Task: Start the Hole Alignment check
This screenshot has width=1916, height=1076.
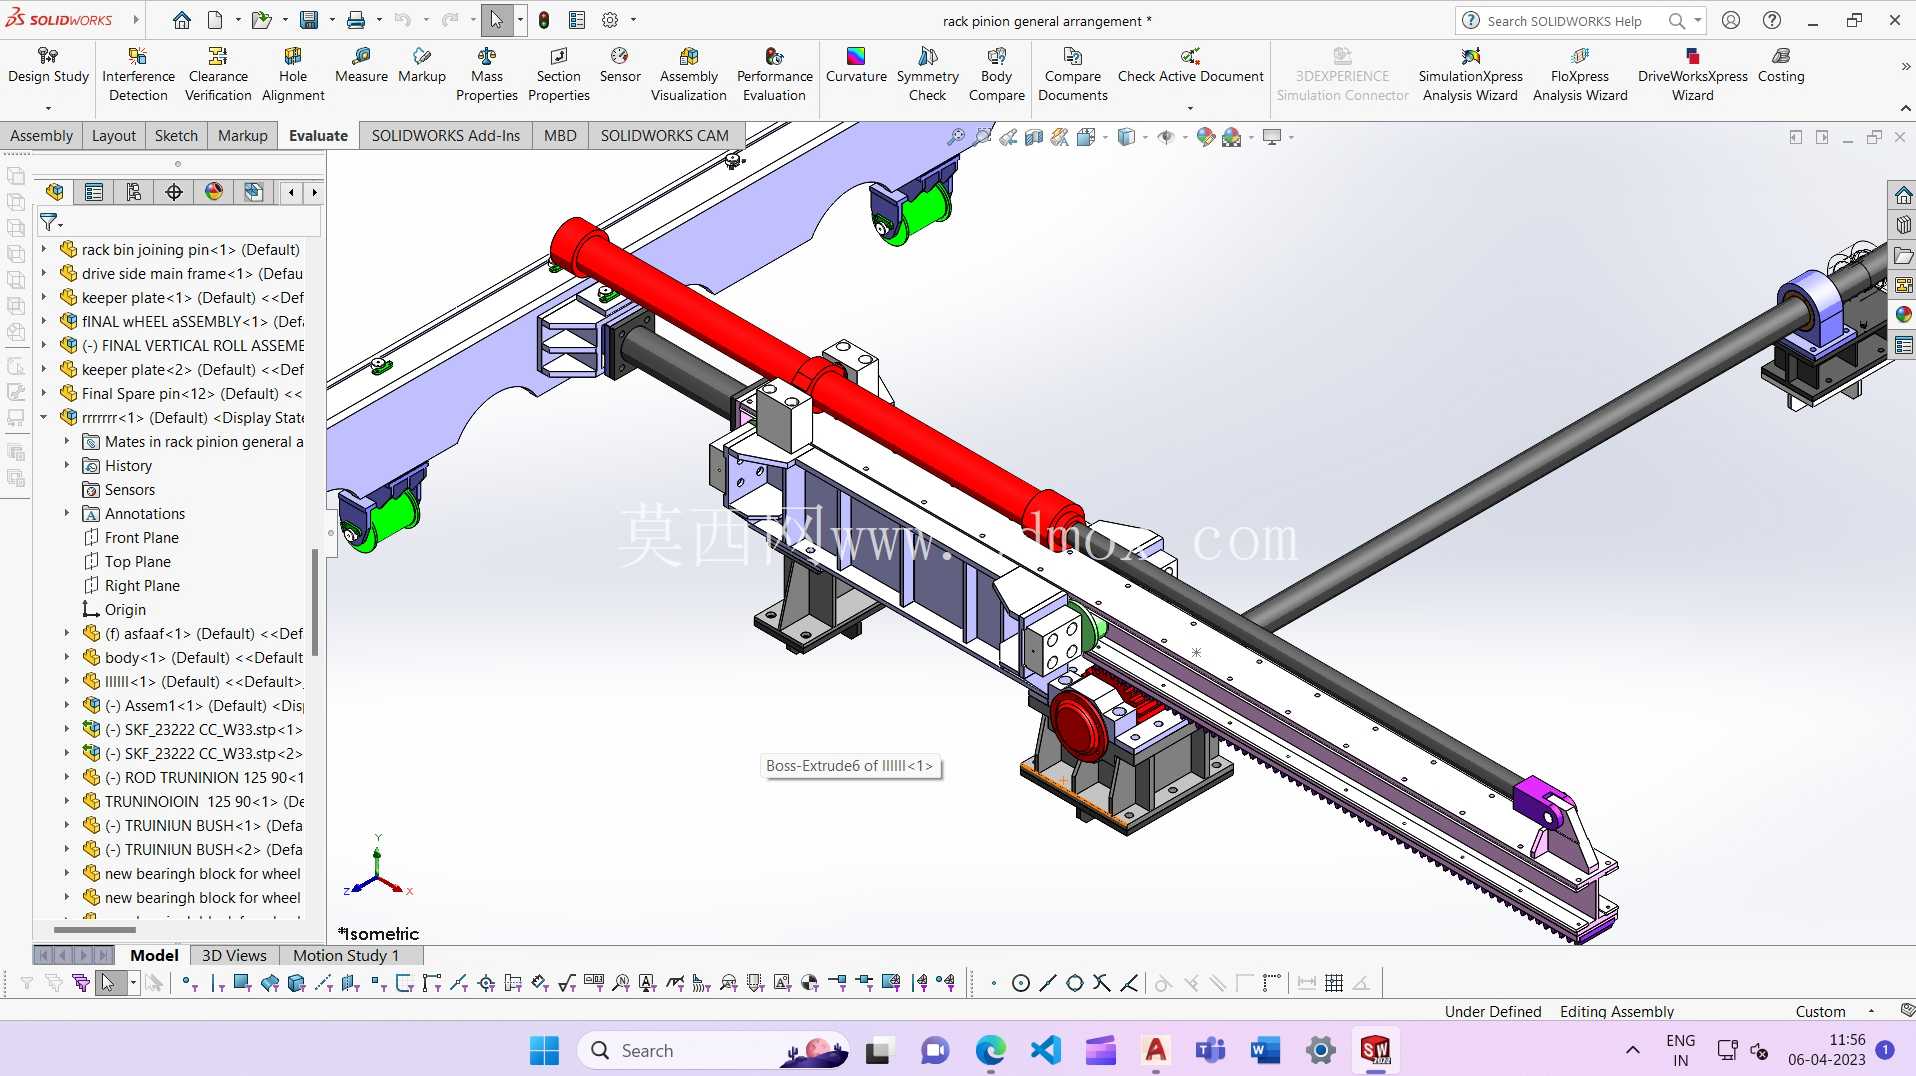Action: pos(293,75)
